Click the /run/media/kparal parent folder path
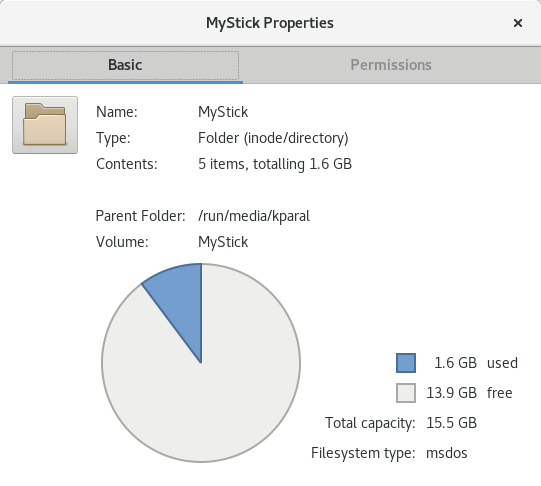541x486 pixels. pyautogui.click(x=254, y=216)
